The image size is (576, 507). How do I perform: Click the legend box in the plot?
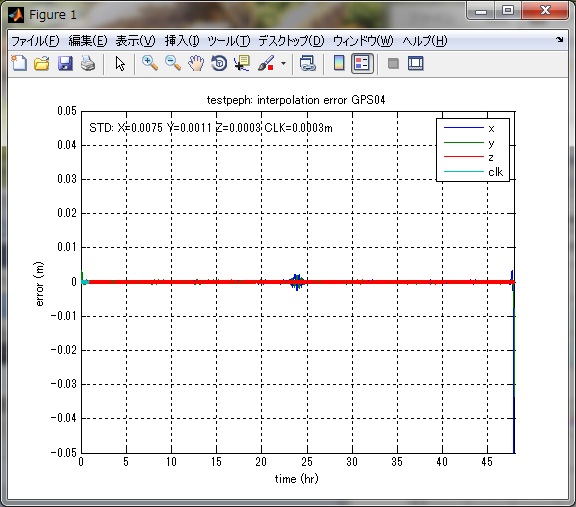pyautogui.click(x=473, y=150)
